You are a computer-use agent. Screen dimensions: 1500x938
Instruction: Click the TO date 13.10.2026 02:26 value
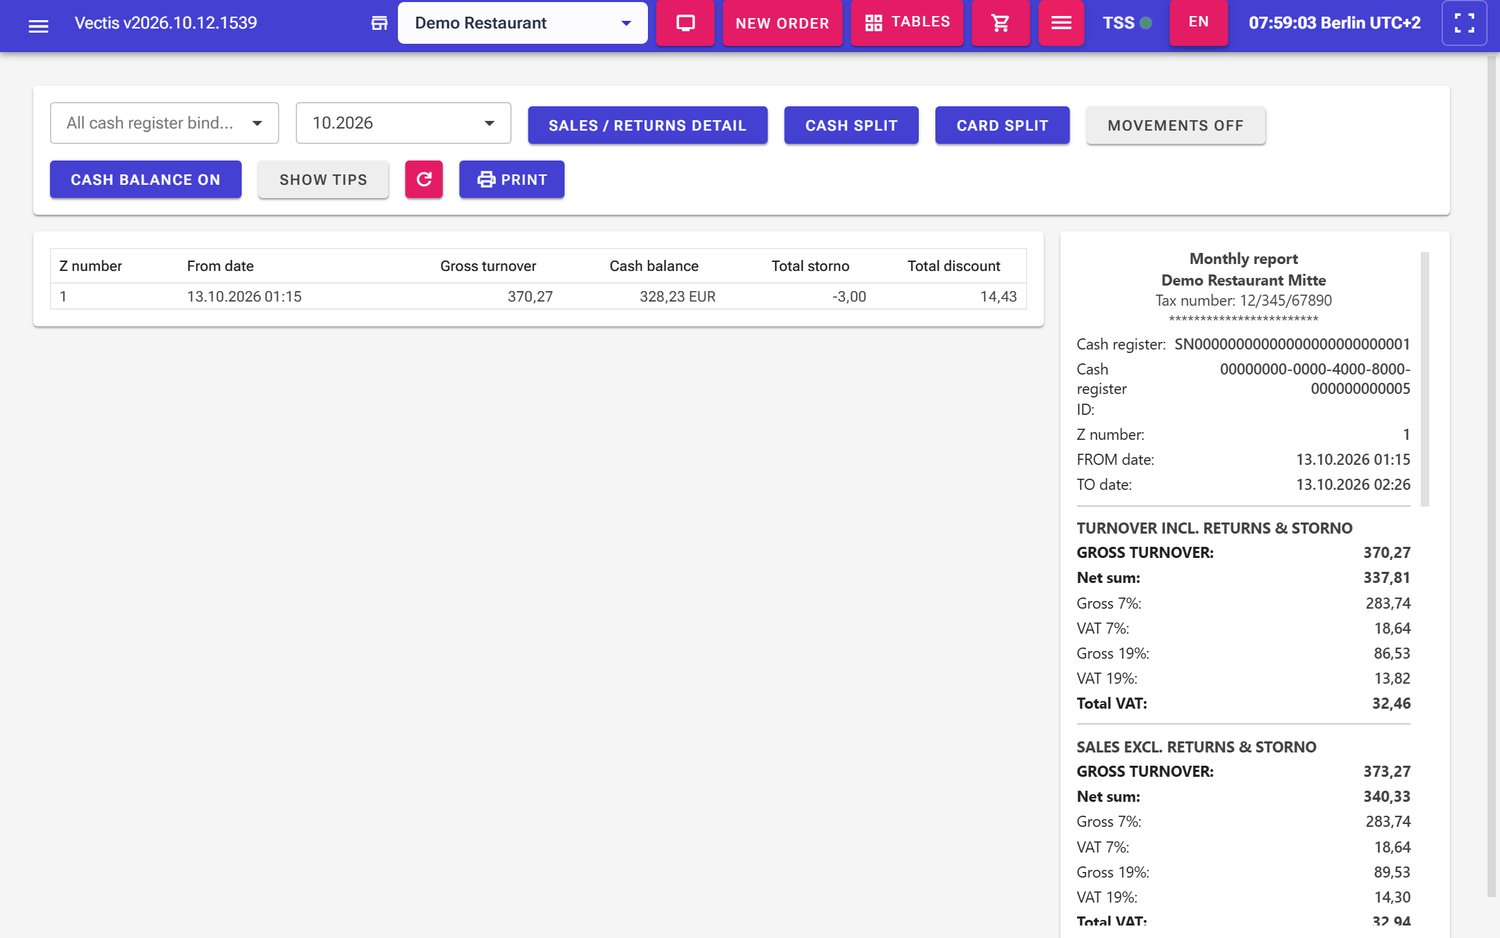(x=1353, y=484)
